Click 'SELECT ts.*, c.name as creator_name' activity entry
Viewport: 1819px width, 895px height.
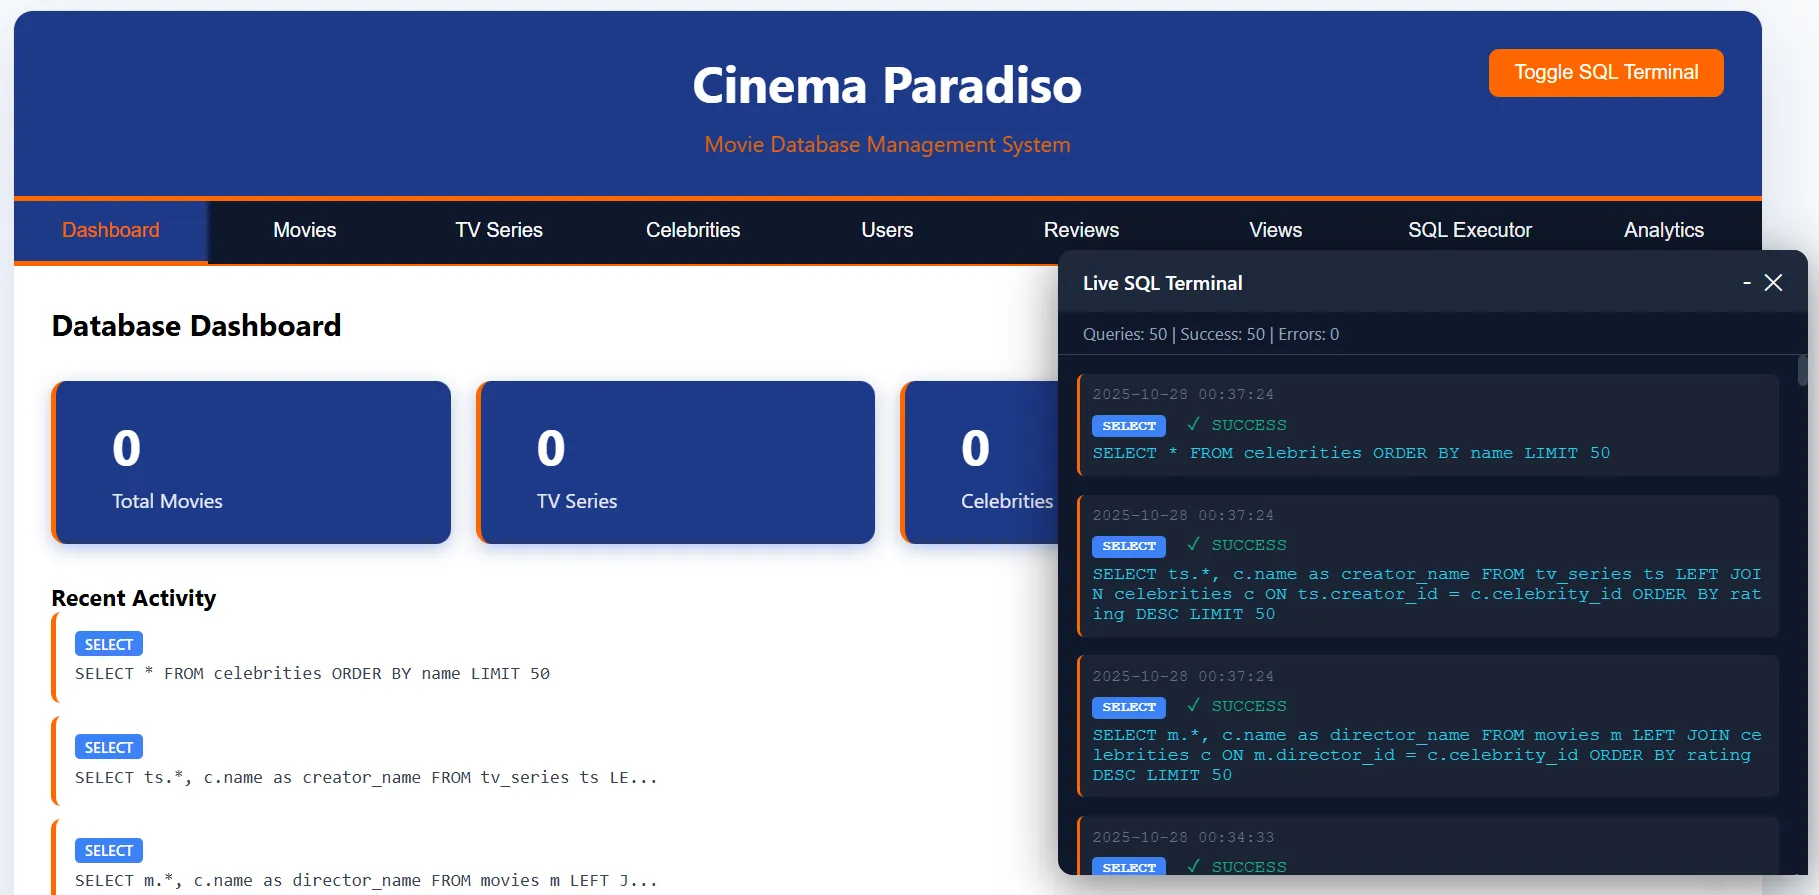point(366,777)
